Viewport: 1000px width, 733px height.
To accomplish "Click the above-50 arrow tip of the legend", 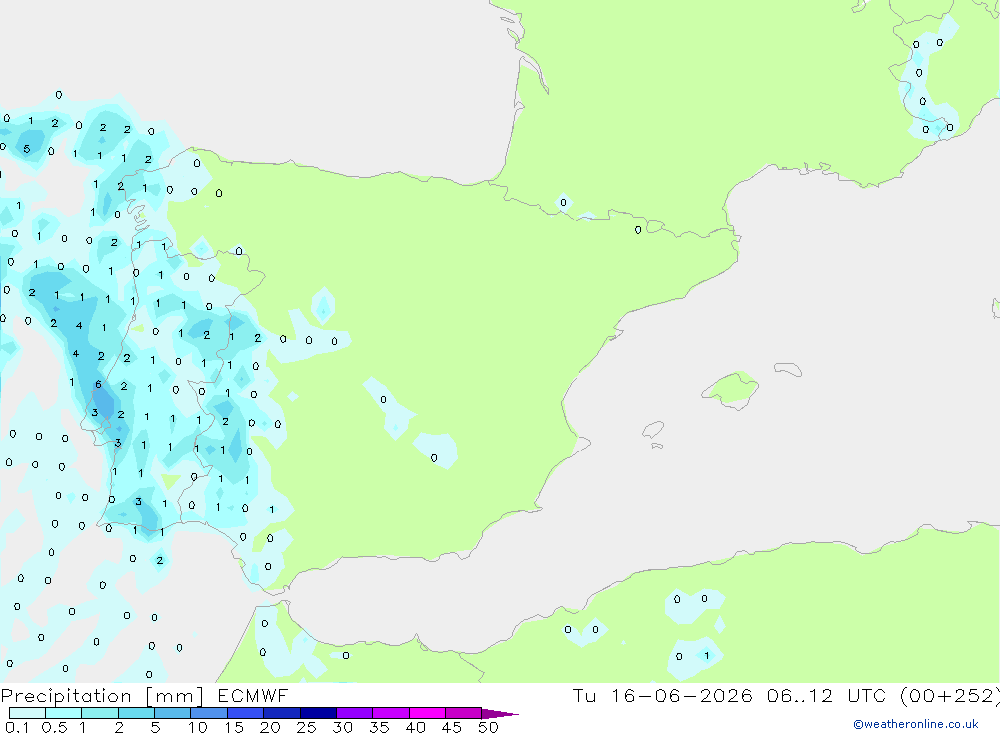I will (500, 714).
